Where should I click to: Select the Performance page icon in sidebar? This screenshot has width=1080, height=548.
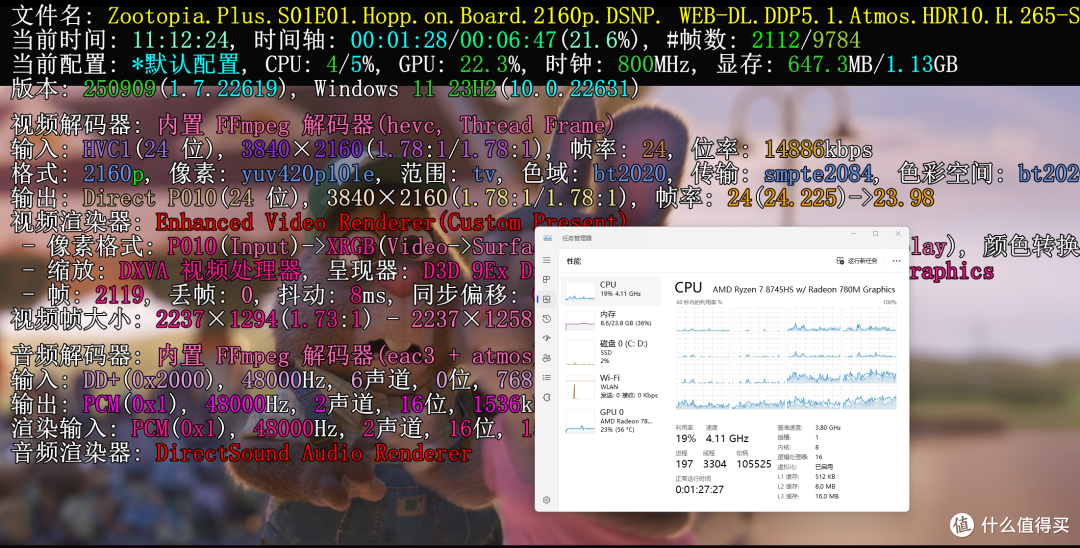coord(547,299)
